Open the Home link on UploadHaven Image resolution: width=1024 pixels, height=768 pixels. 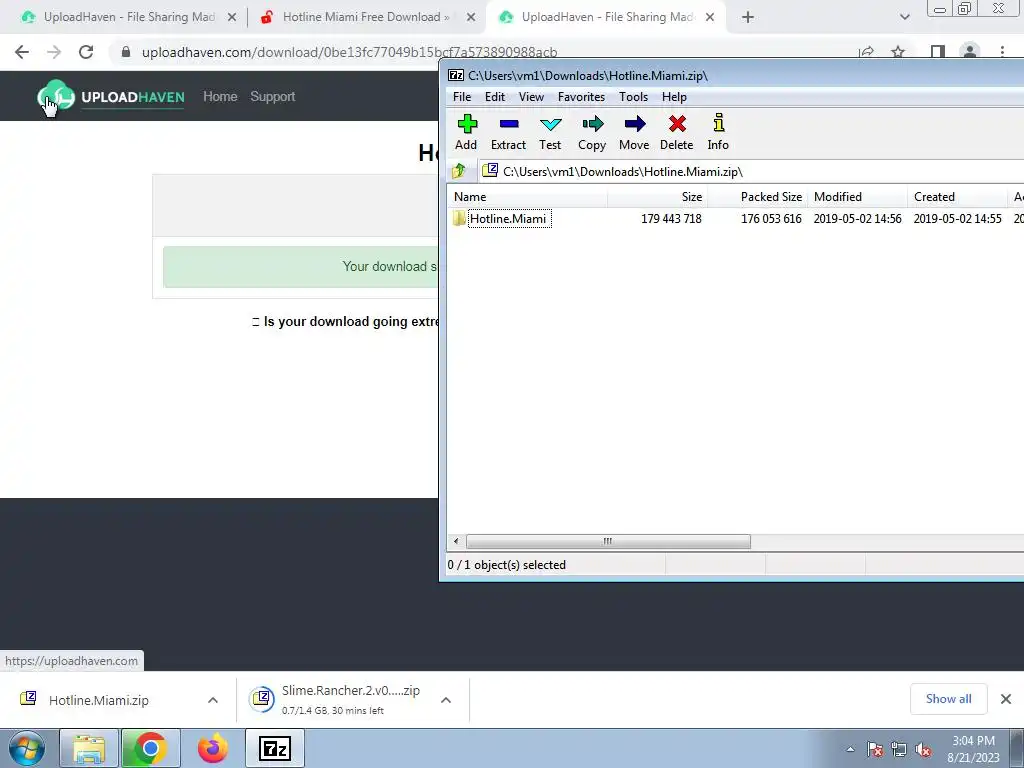point(220,97)
